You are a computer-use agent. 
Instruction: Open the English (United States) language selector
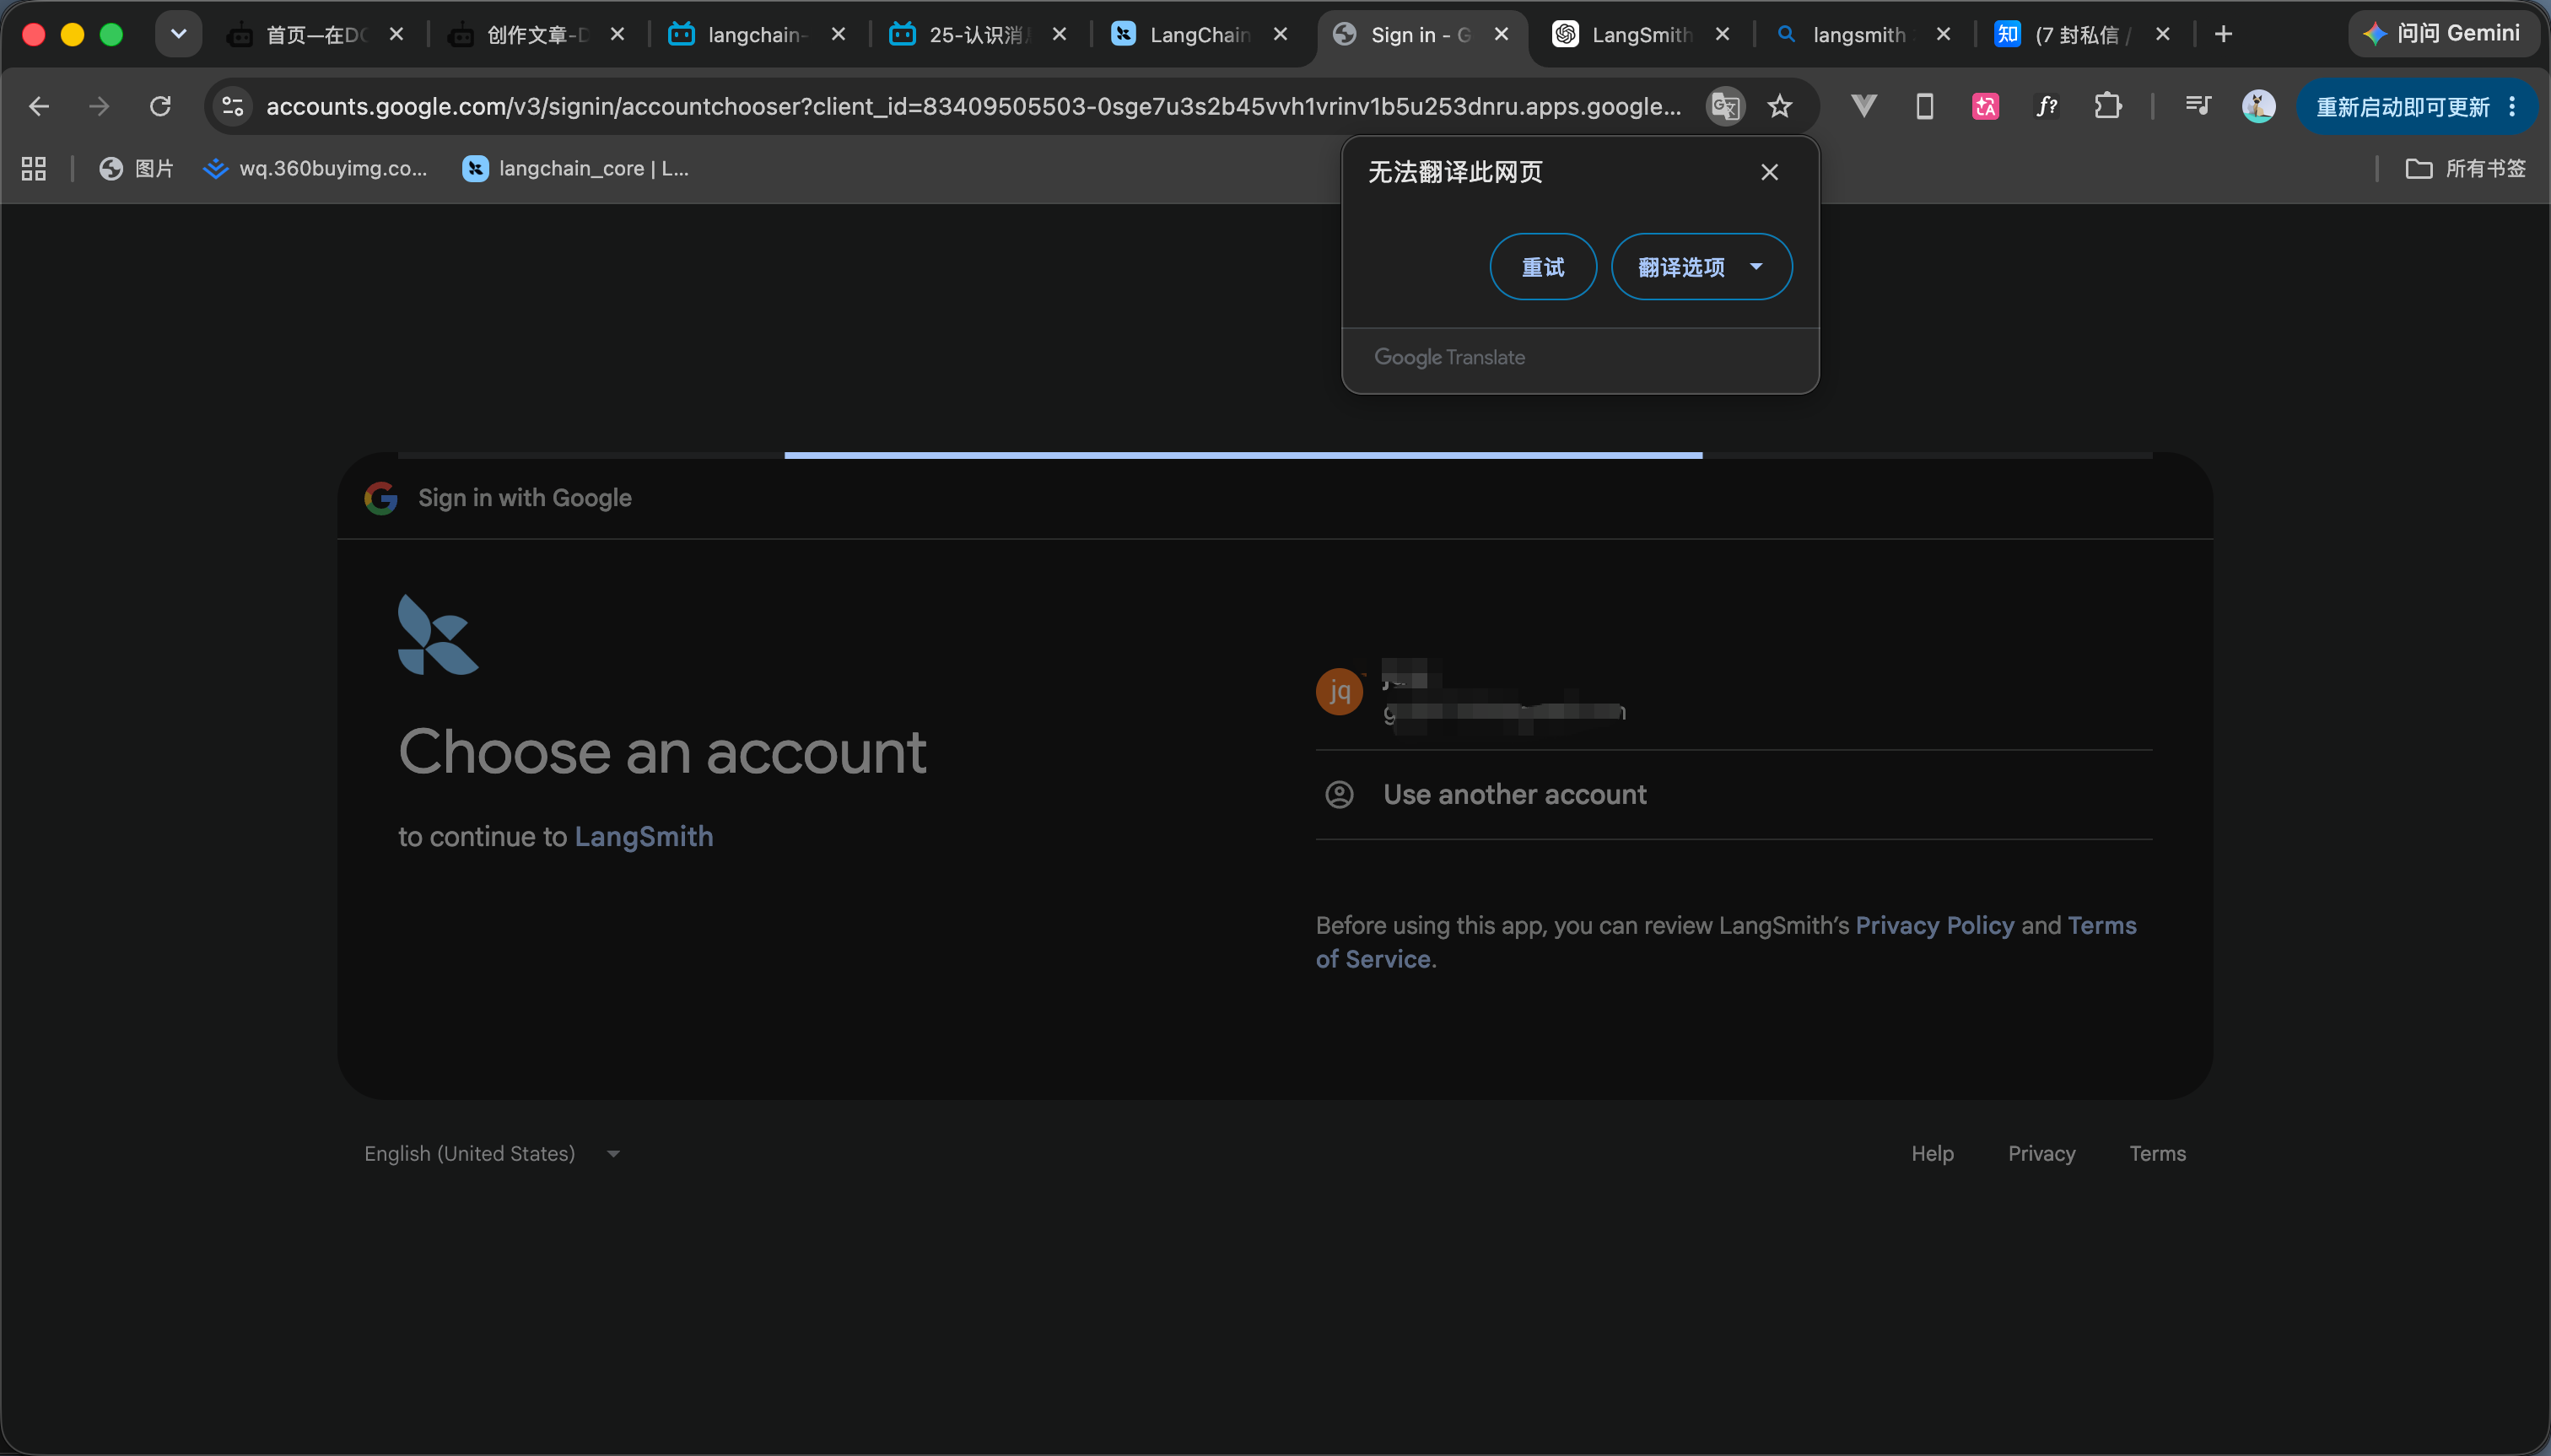point(492,1153)
